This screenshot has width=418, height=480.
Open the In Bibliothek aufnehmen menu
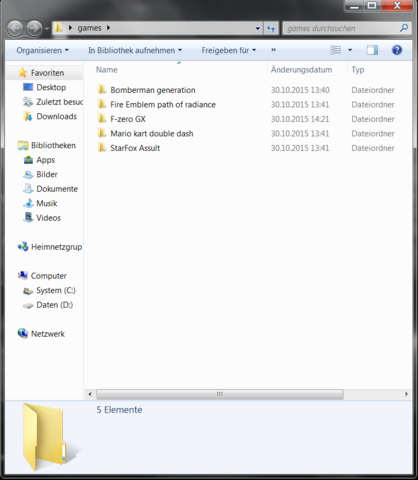point(135,50)
